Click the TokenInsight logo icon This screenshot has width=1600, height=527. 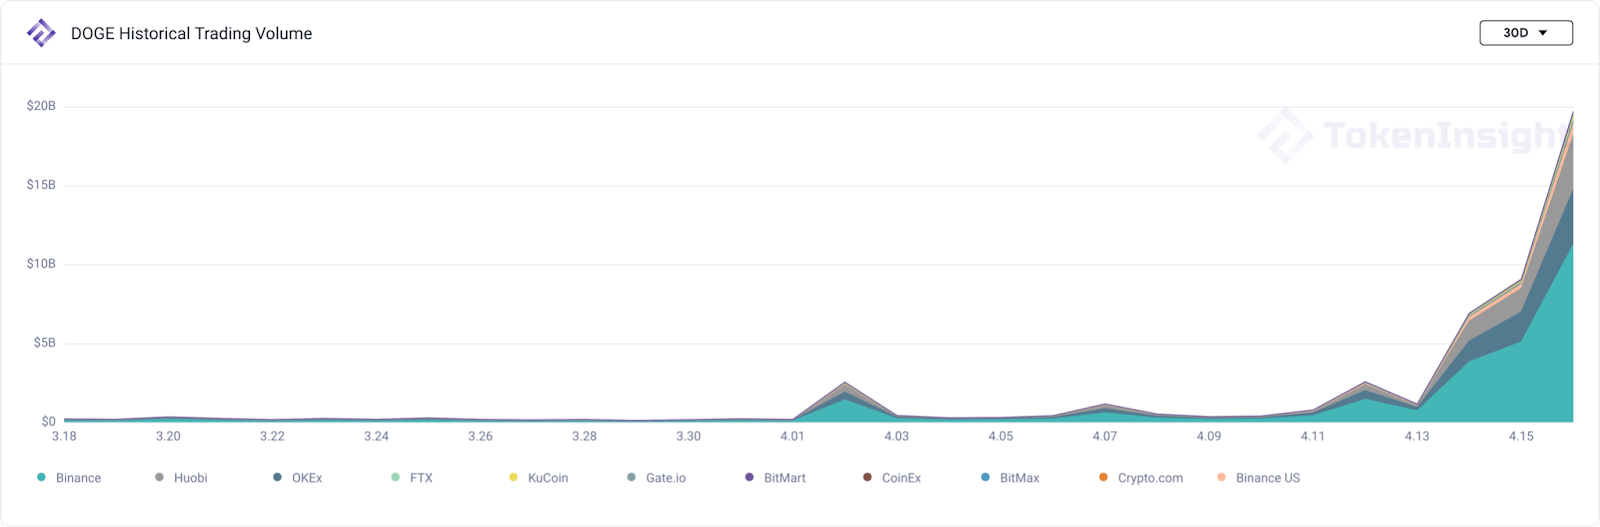click(x=41, y=33)
